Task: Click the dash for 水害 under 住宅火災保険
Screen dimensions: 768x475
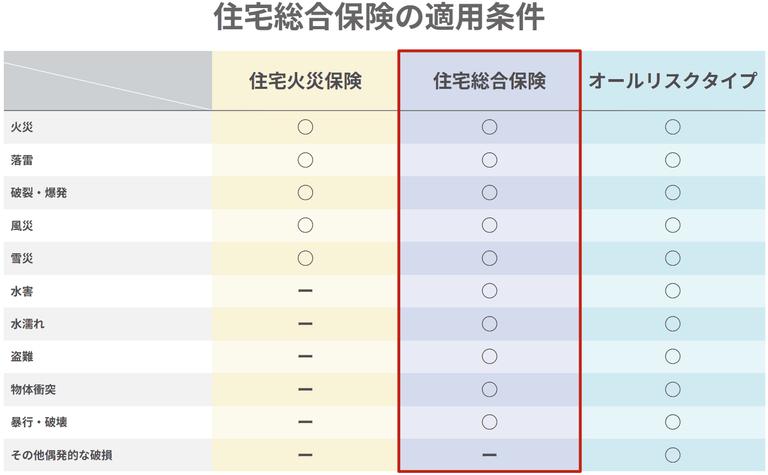Action: point(305,291)
